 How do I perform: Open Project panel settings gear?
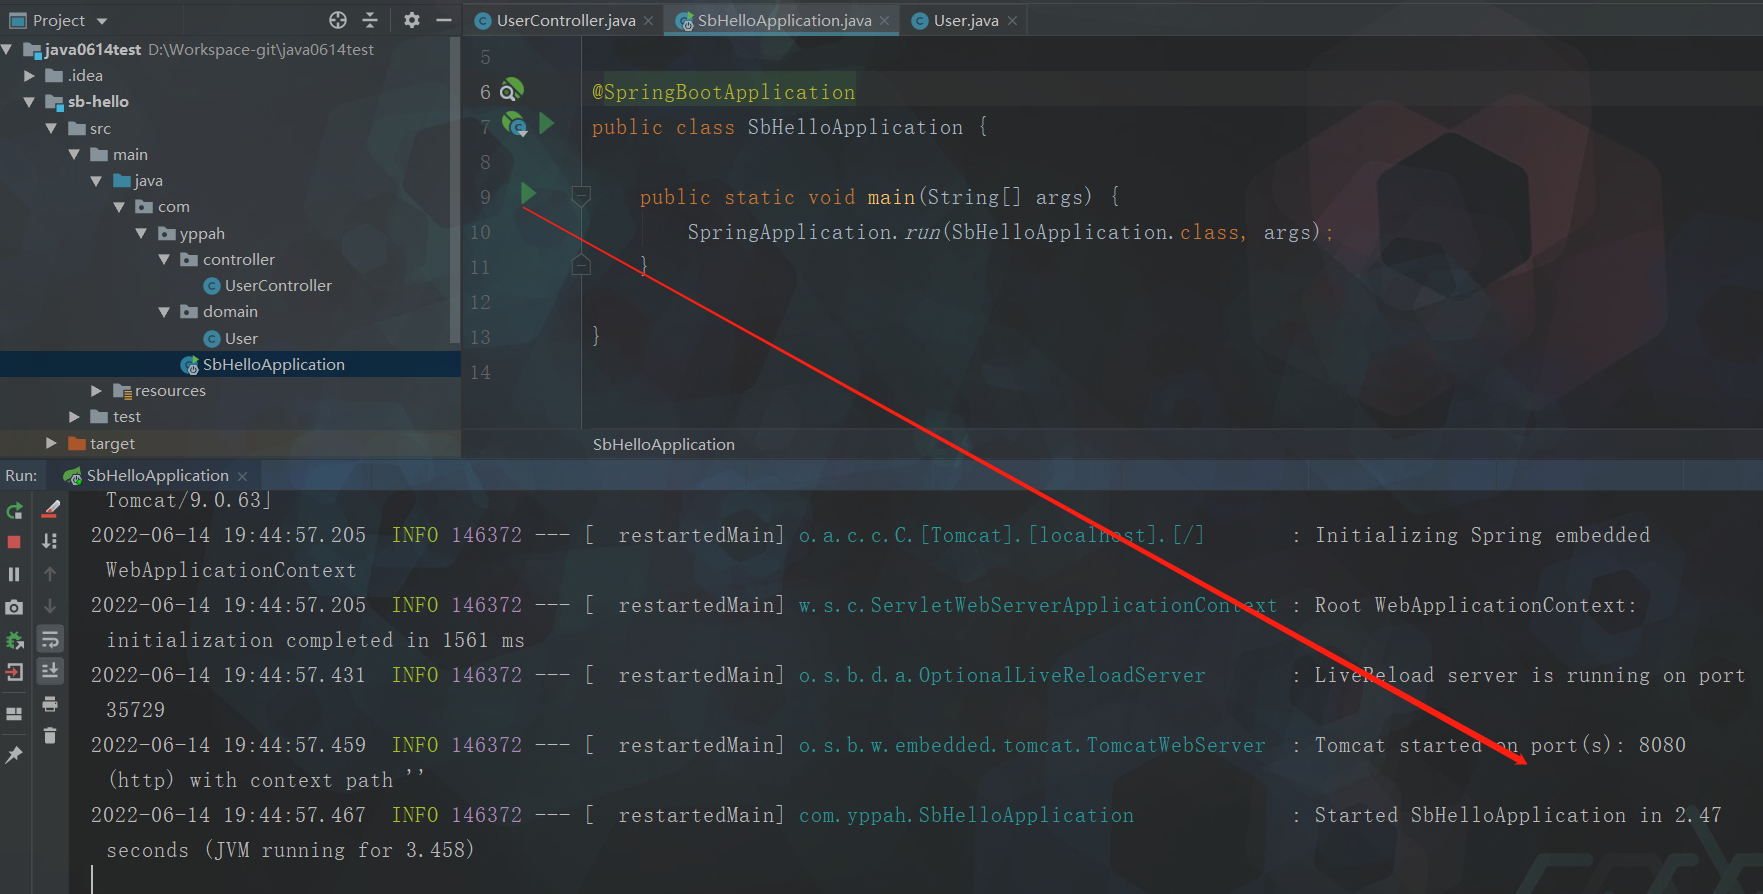[x=411, y=20]
